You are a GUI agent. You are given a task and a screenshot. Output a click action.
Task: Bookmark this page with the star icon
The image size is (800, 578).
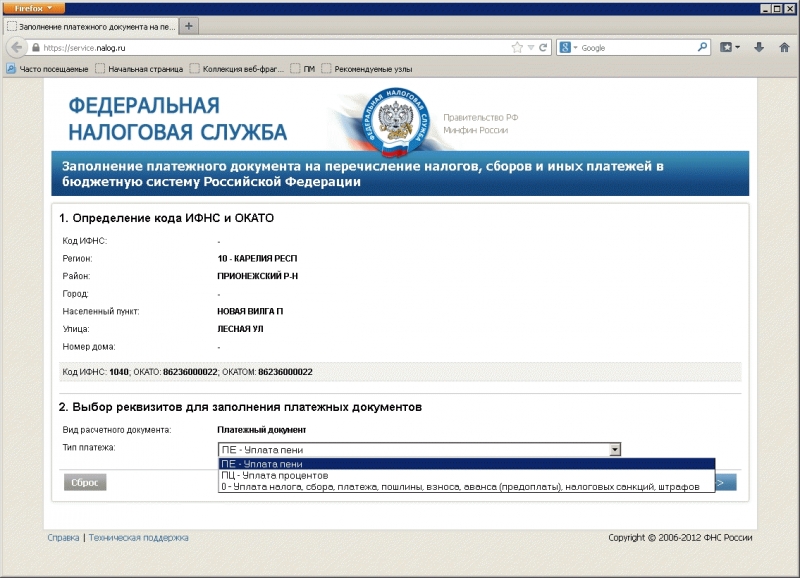517,46
